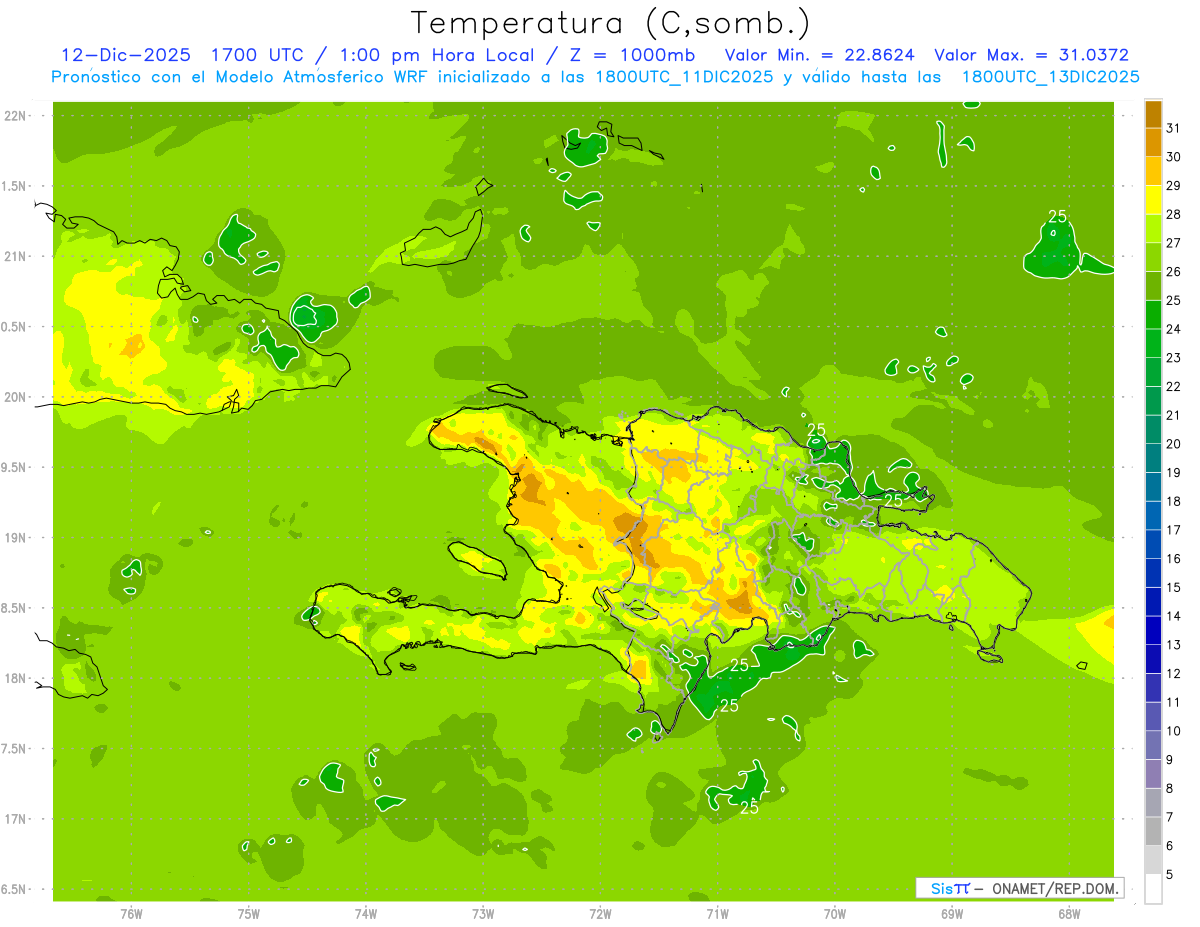This screenshot has width=1200, height=927.
Task: Click the '20N' latitude axis label
Action: coord(16,397)
